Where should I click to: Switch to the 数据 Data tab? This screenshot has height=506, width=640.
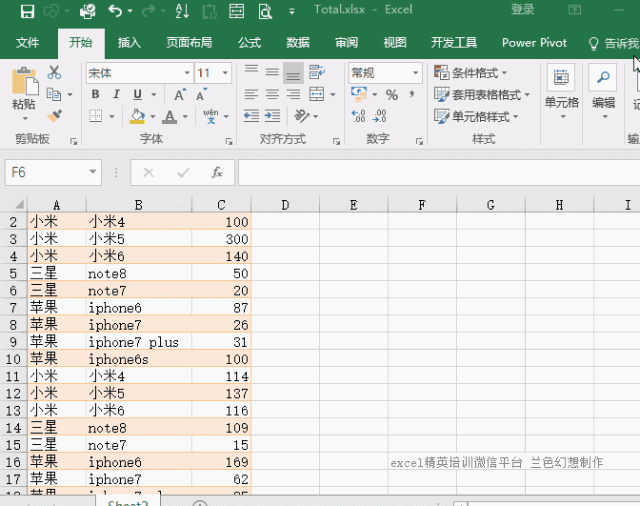point(298,42)
